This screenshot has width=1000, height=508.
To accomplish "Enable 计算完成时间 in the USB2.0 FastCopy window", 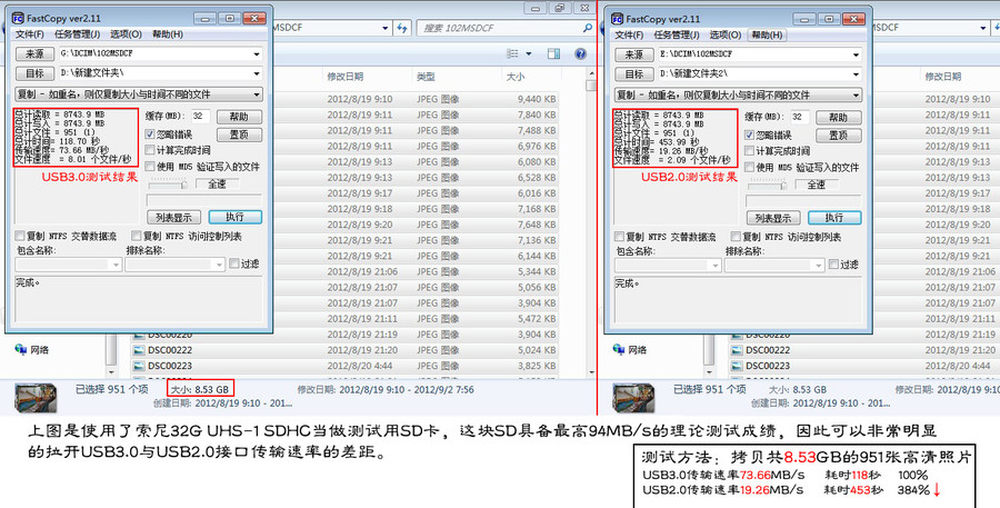I will pyautogui.click(x=750, y=151).
